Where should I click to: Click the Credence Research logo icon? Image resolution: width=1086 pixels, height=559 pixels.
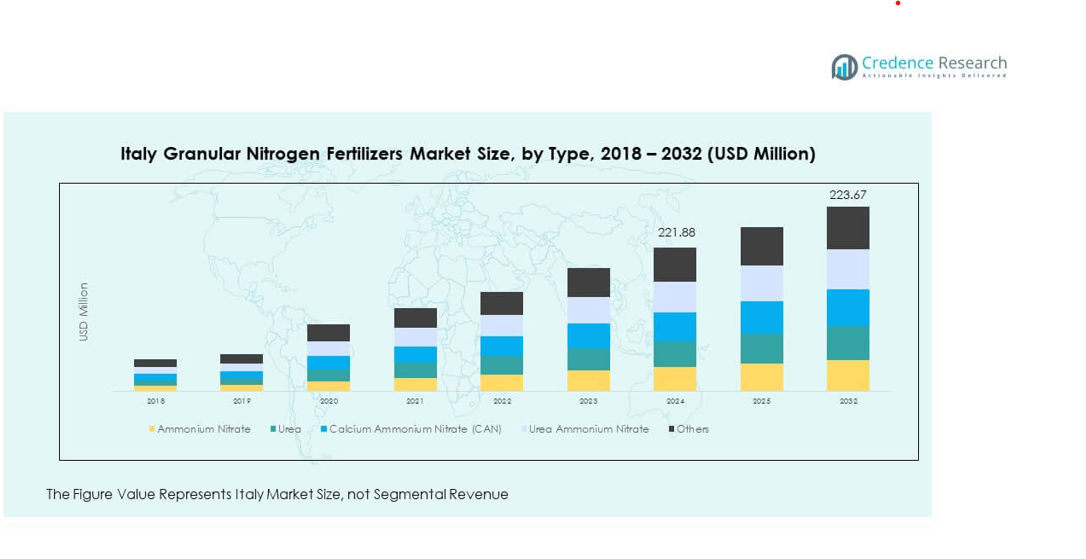[x=844, y=67]
